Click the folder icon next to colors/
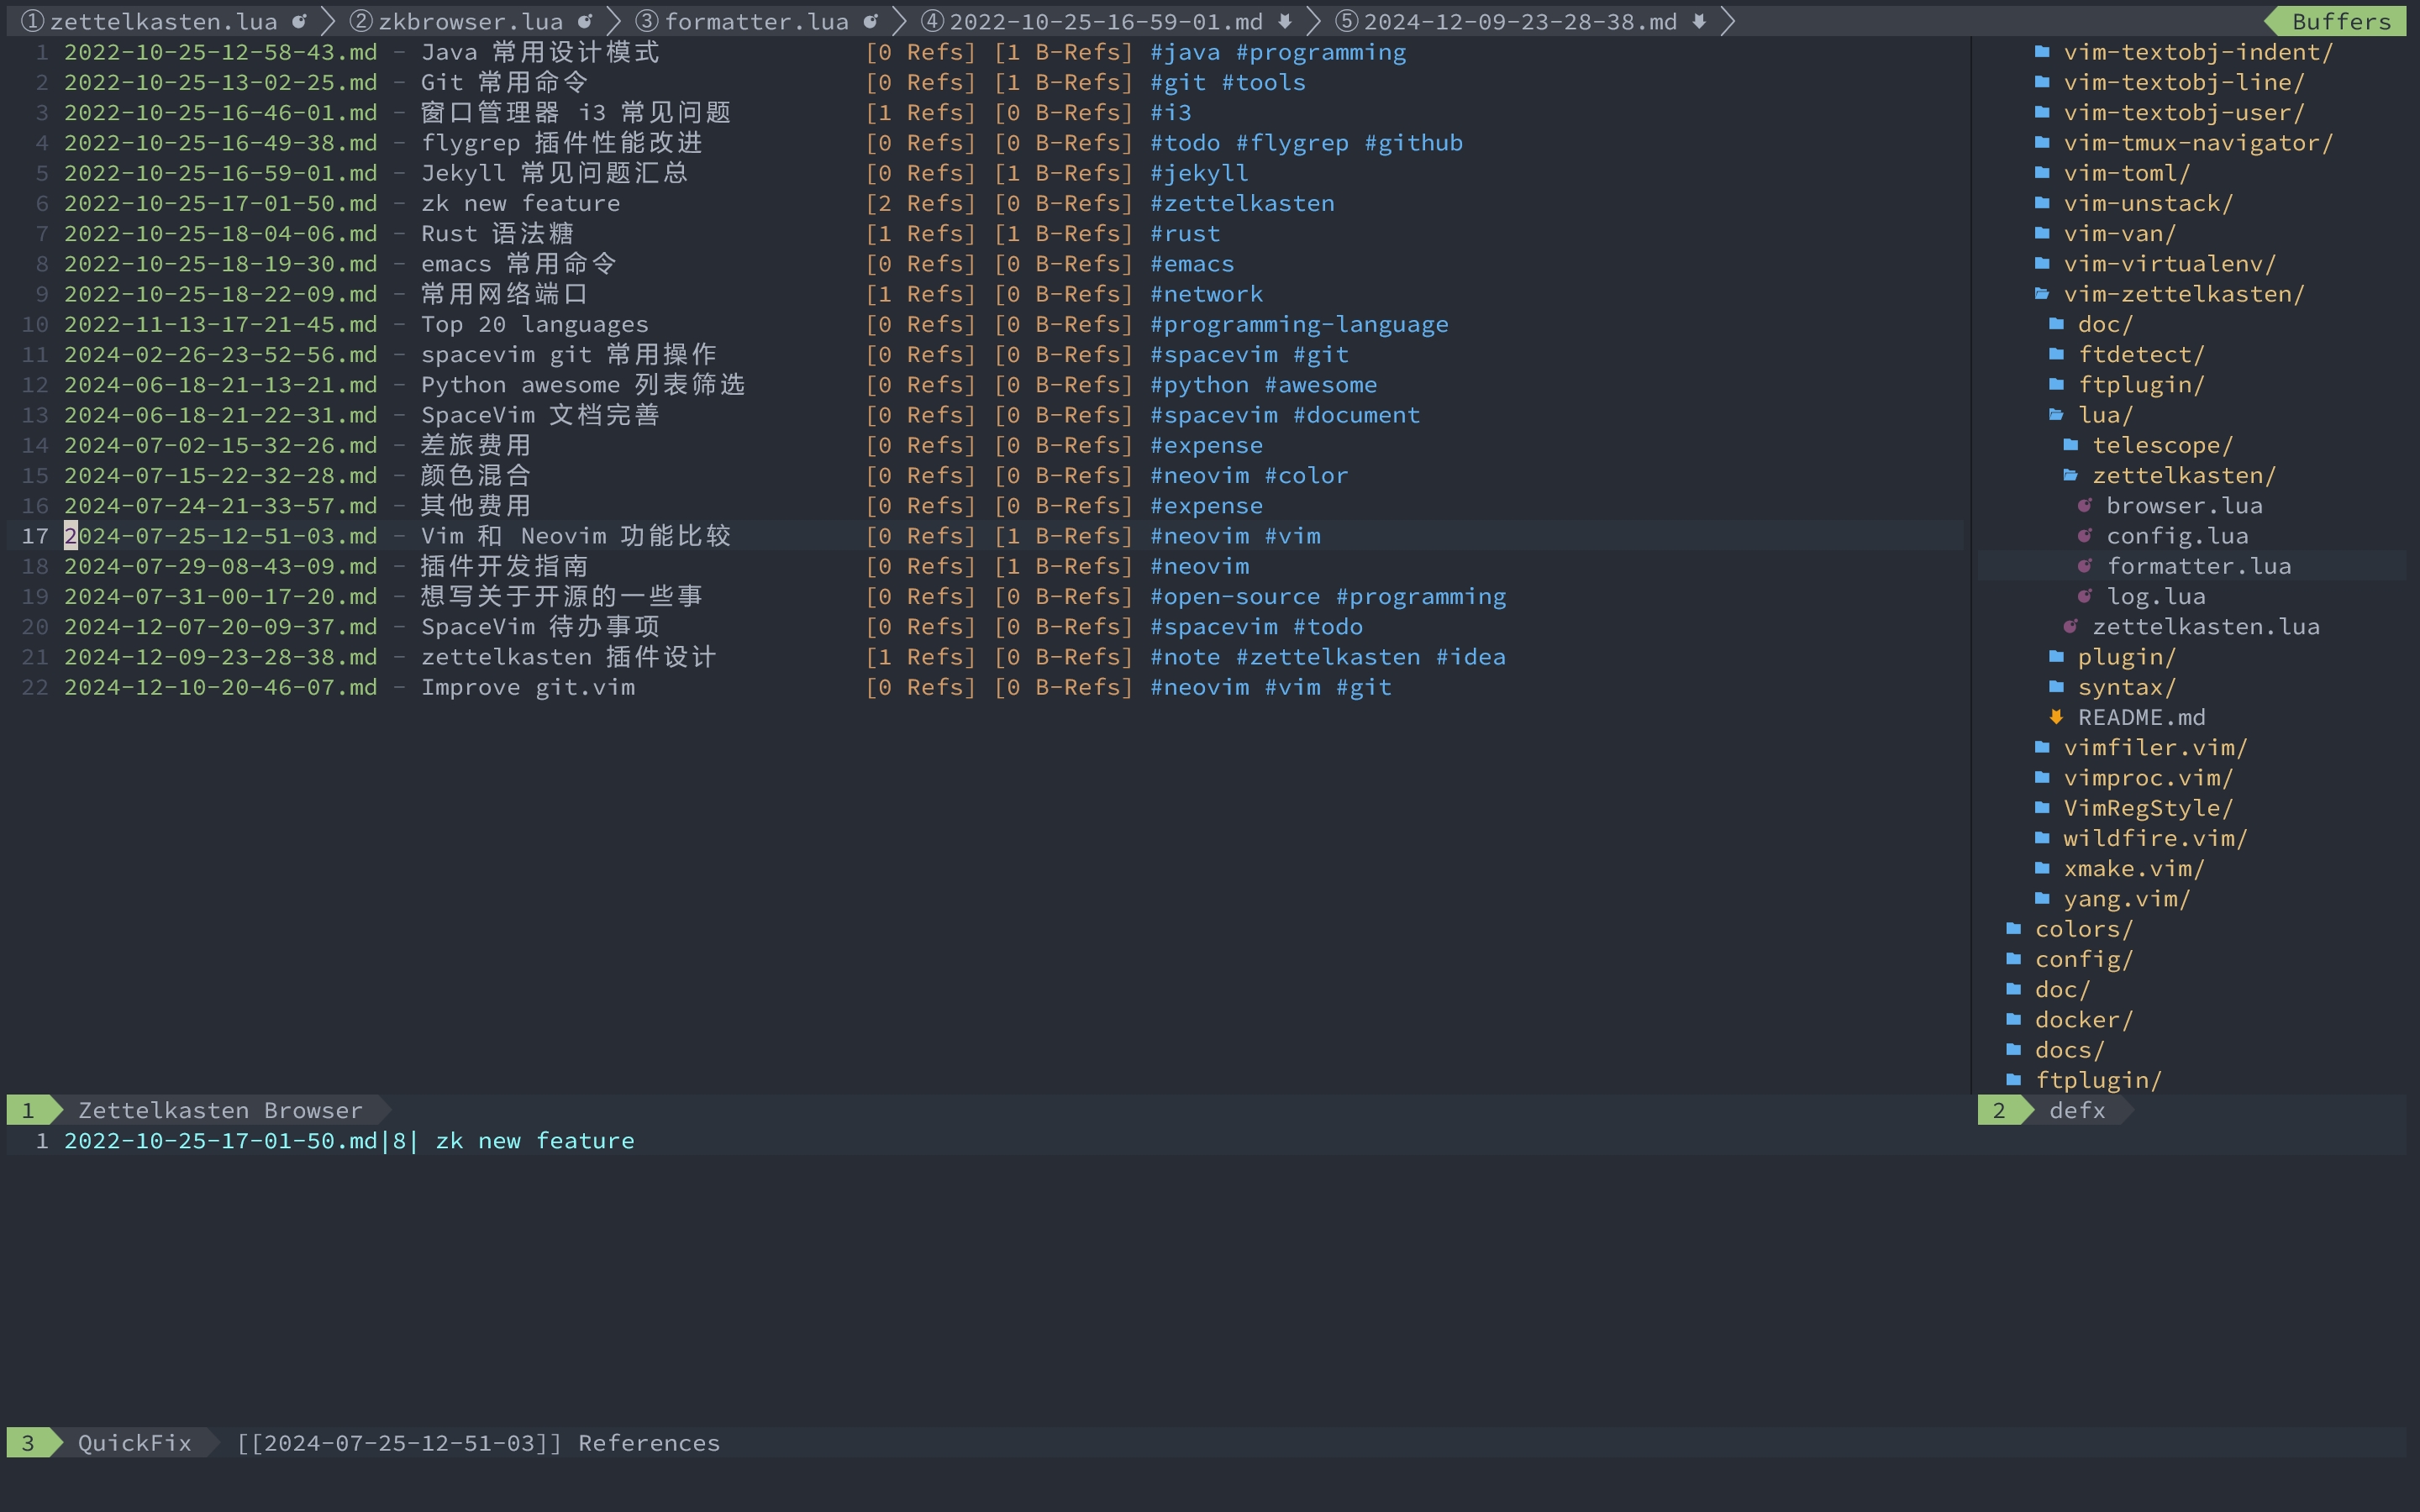2420x1512 pixels. pyautogui.click(x=2013, y=929)
